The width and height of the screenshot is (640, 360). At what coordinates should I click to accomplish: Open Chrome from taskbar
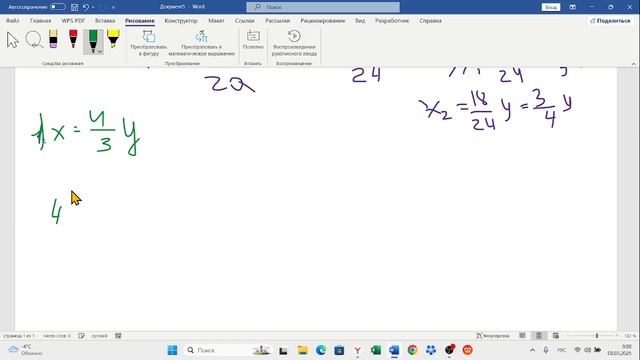412,350
